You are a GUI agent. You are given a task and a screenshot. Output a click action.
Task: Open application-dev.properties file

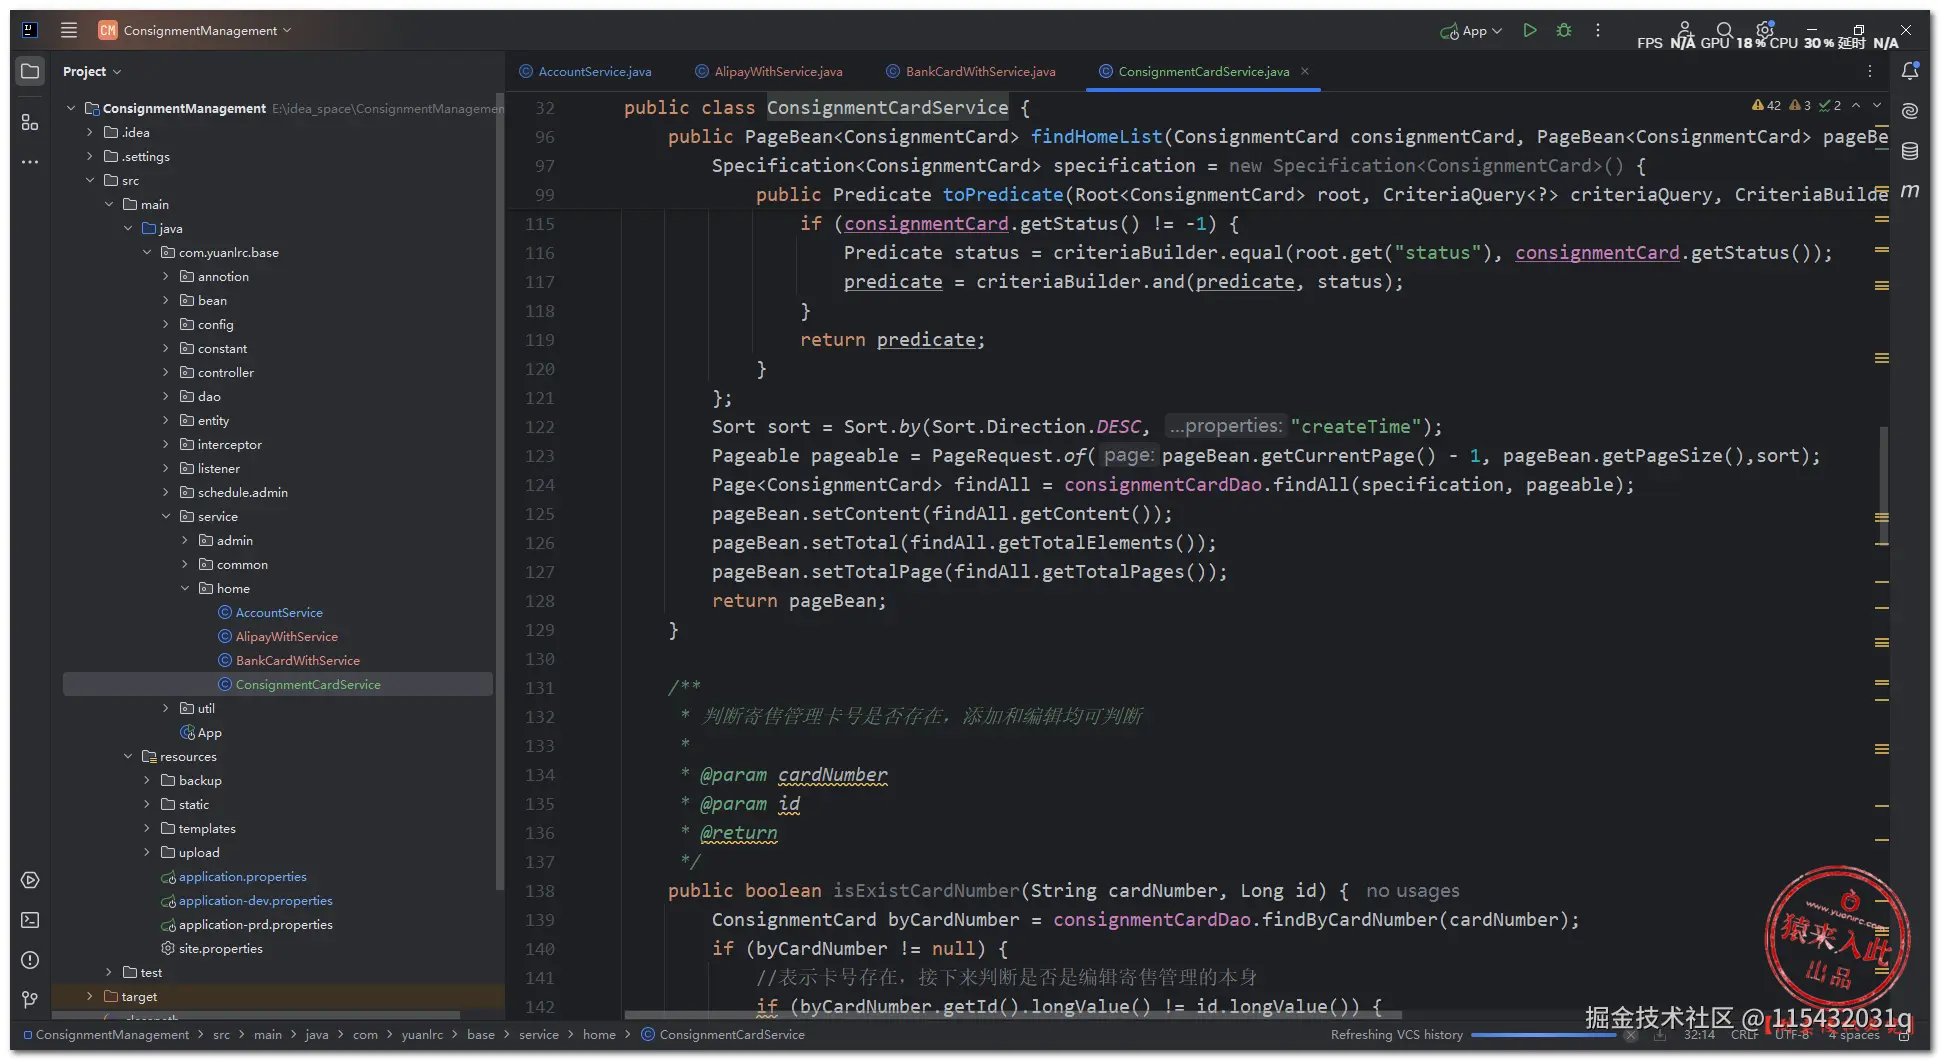(x=247, y=900)
